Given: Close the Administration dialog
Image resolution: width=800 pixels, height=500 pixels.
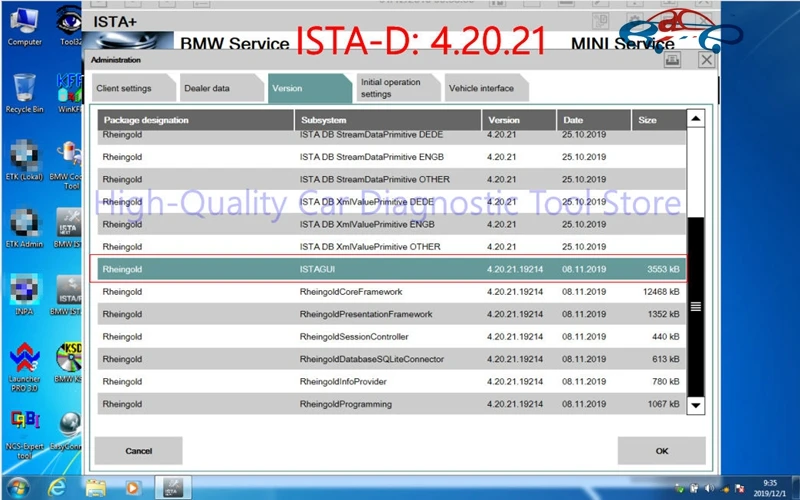Looking at the screenshot, I should (x=707, y=60).
